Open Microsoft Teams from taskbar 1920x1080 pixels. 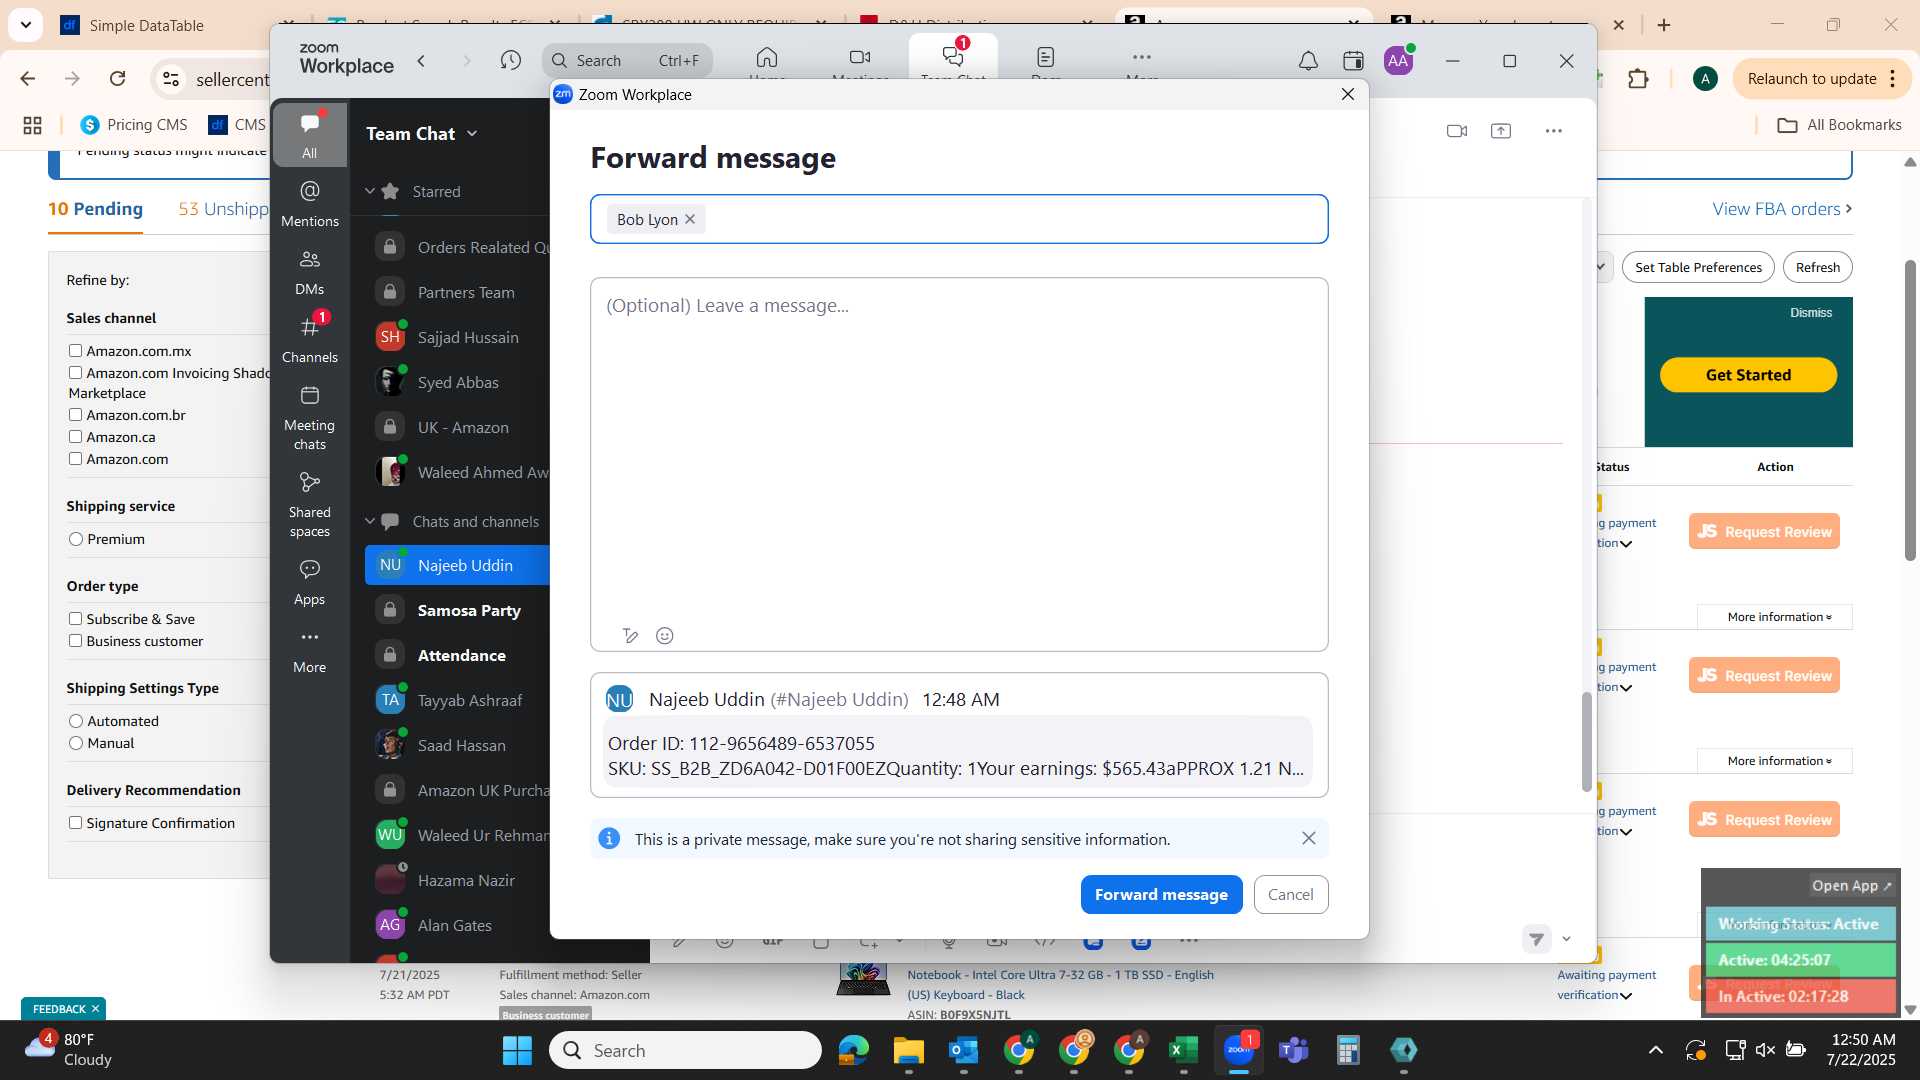pyautogui.click(x=1294, y=1050)
